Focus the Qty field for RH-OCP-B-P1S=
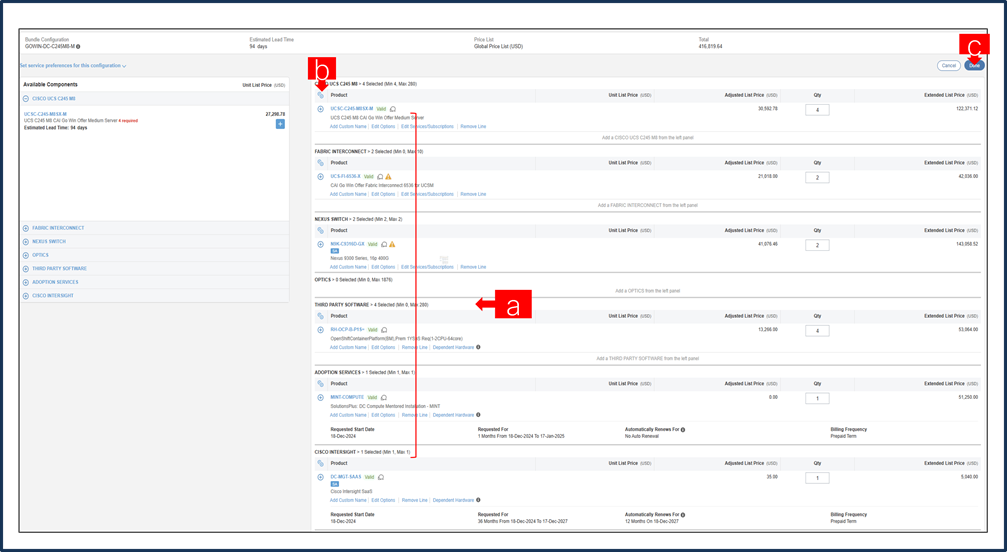This screenshot has height=552, width=1007. coord(817,331)
